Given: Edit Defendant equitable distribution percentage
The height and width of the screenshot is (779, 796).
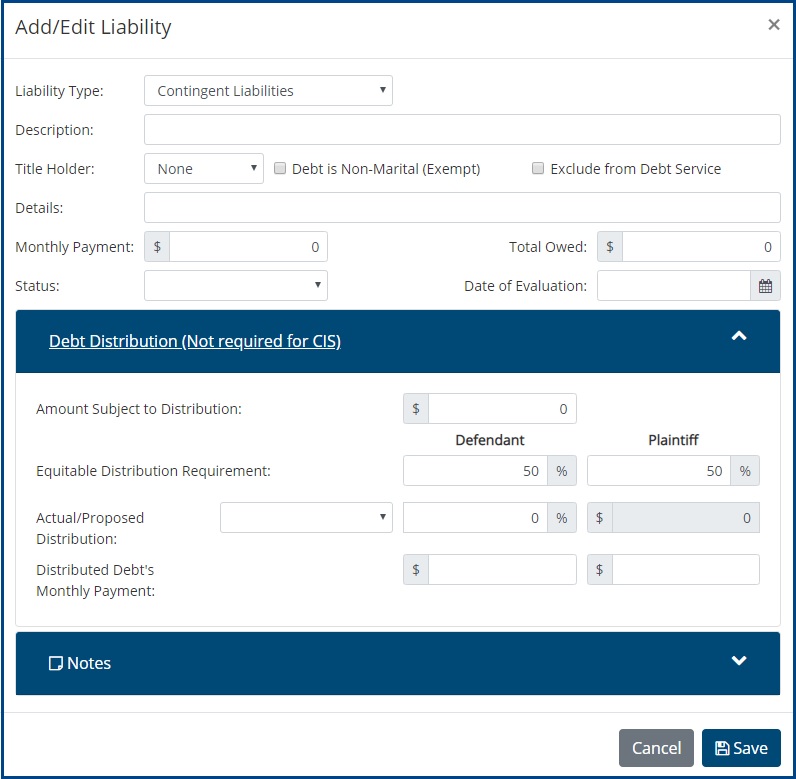Looking at the screenshot, I should coord(475,470).
